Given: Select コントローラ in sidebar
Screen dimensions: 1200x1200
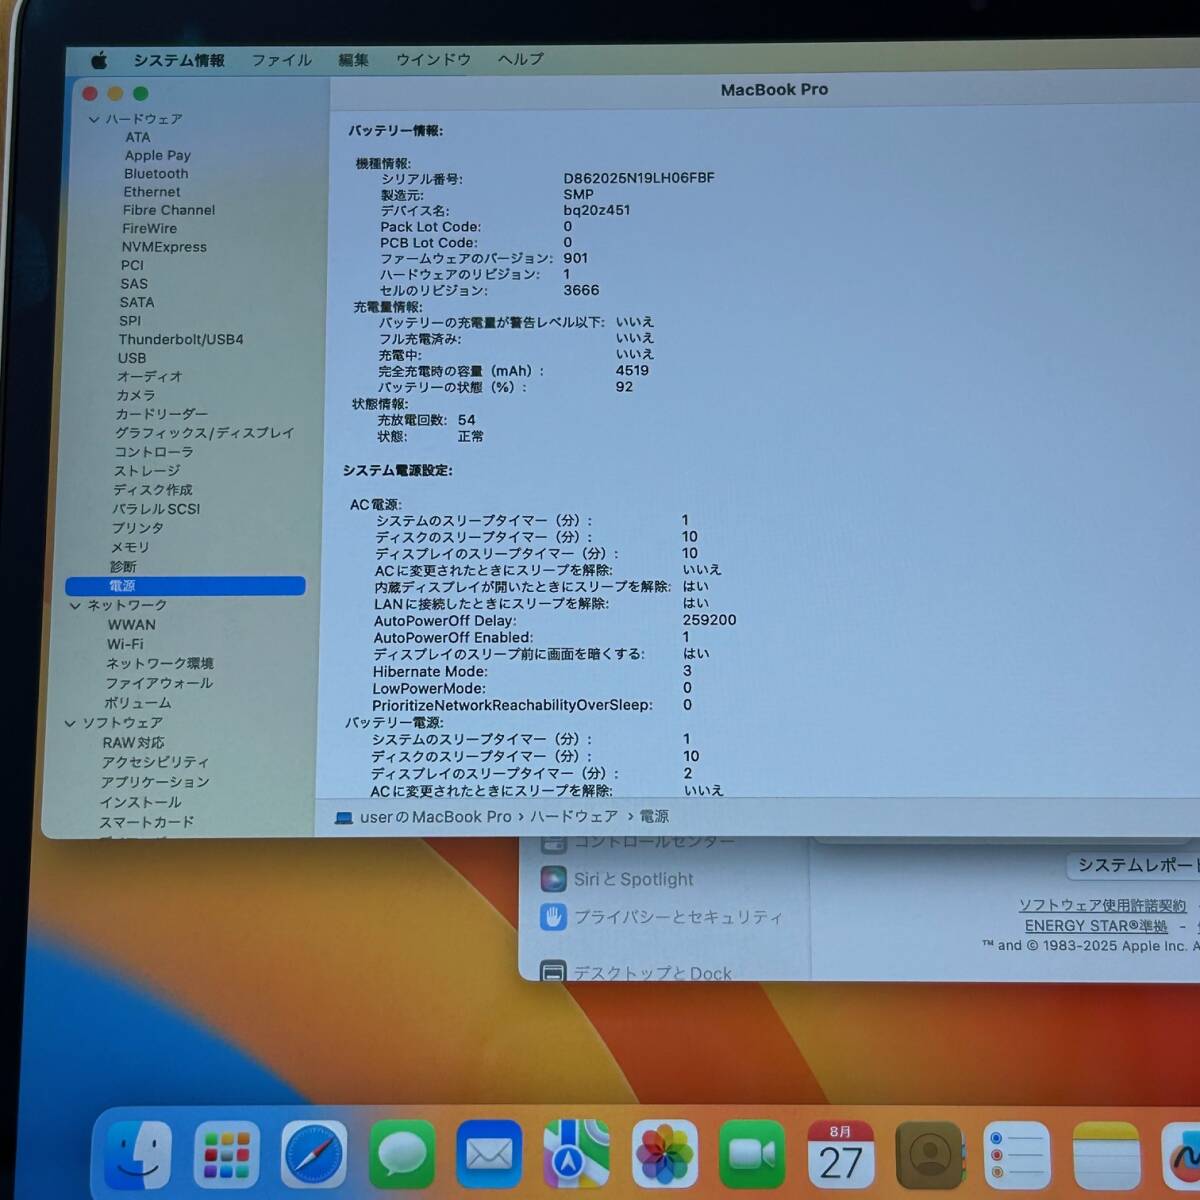Looking at the screenshot, I should click(x=153, y=452).
